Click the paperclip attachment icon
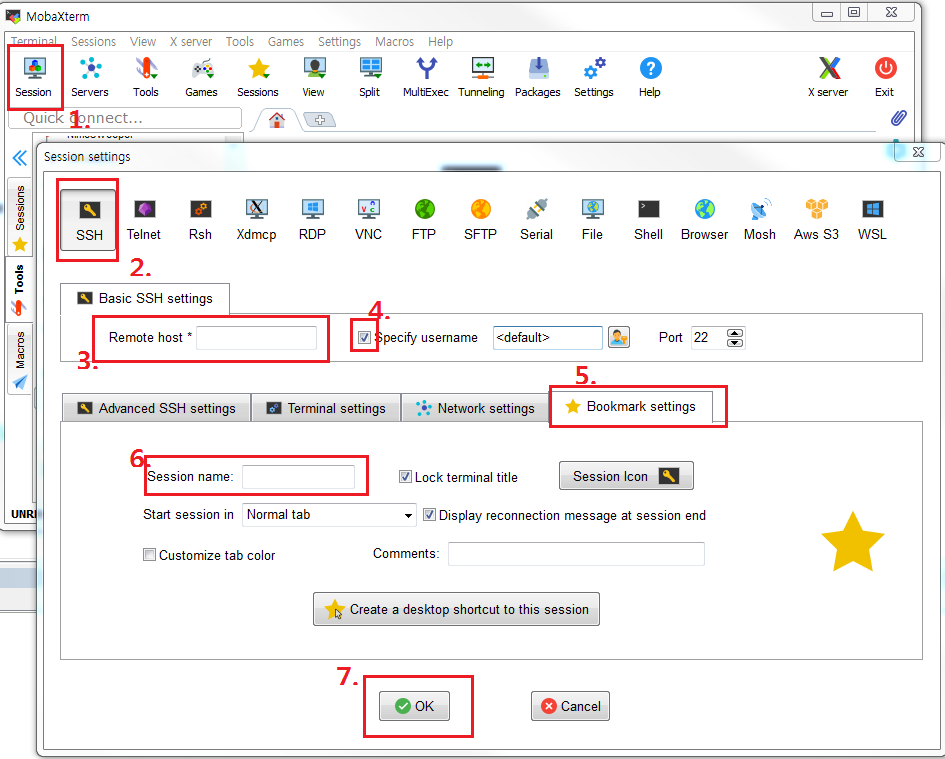This screenshot has height=759, width=945. point(899,118)
